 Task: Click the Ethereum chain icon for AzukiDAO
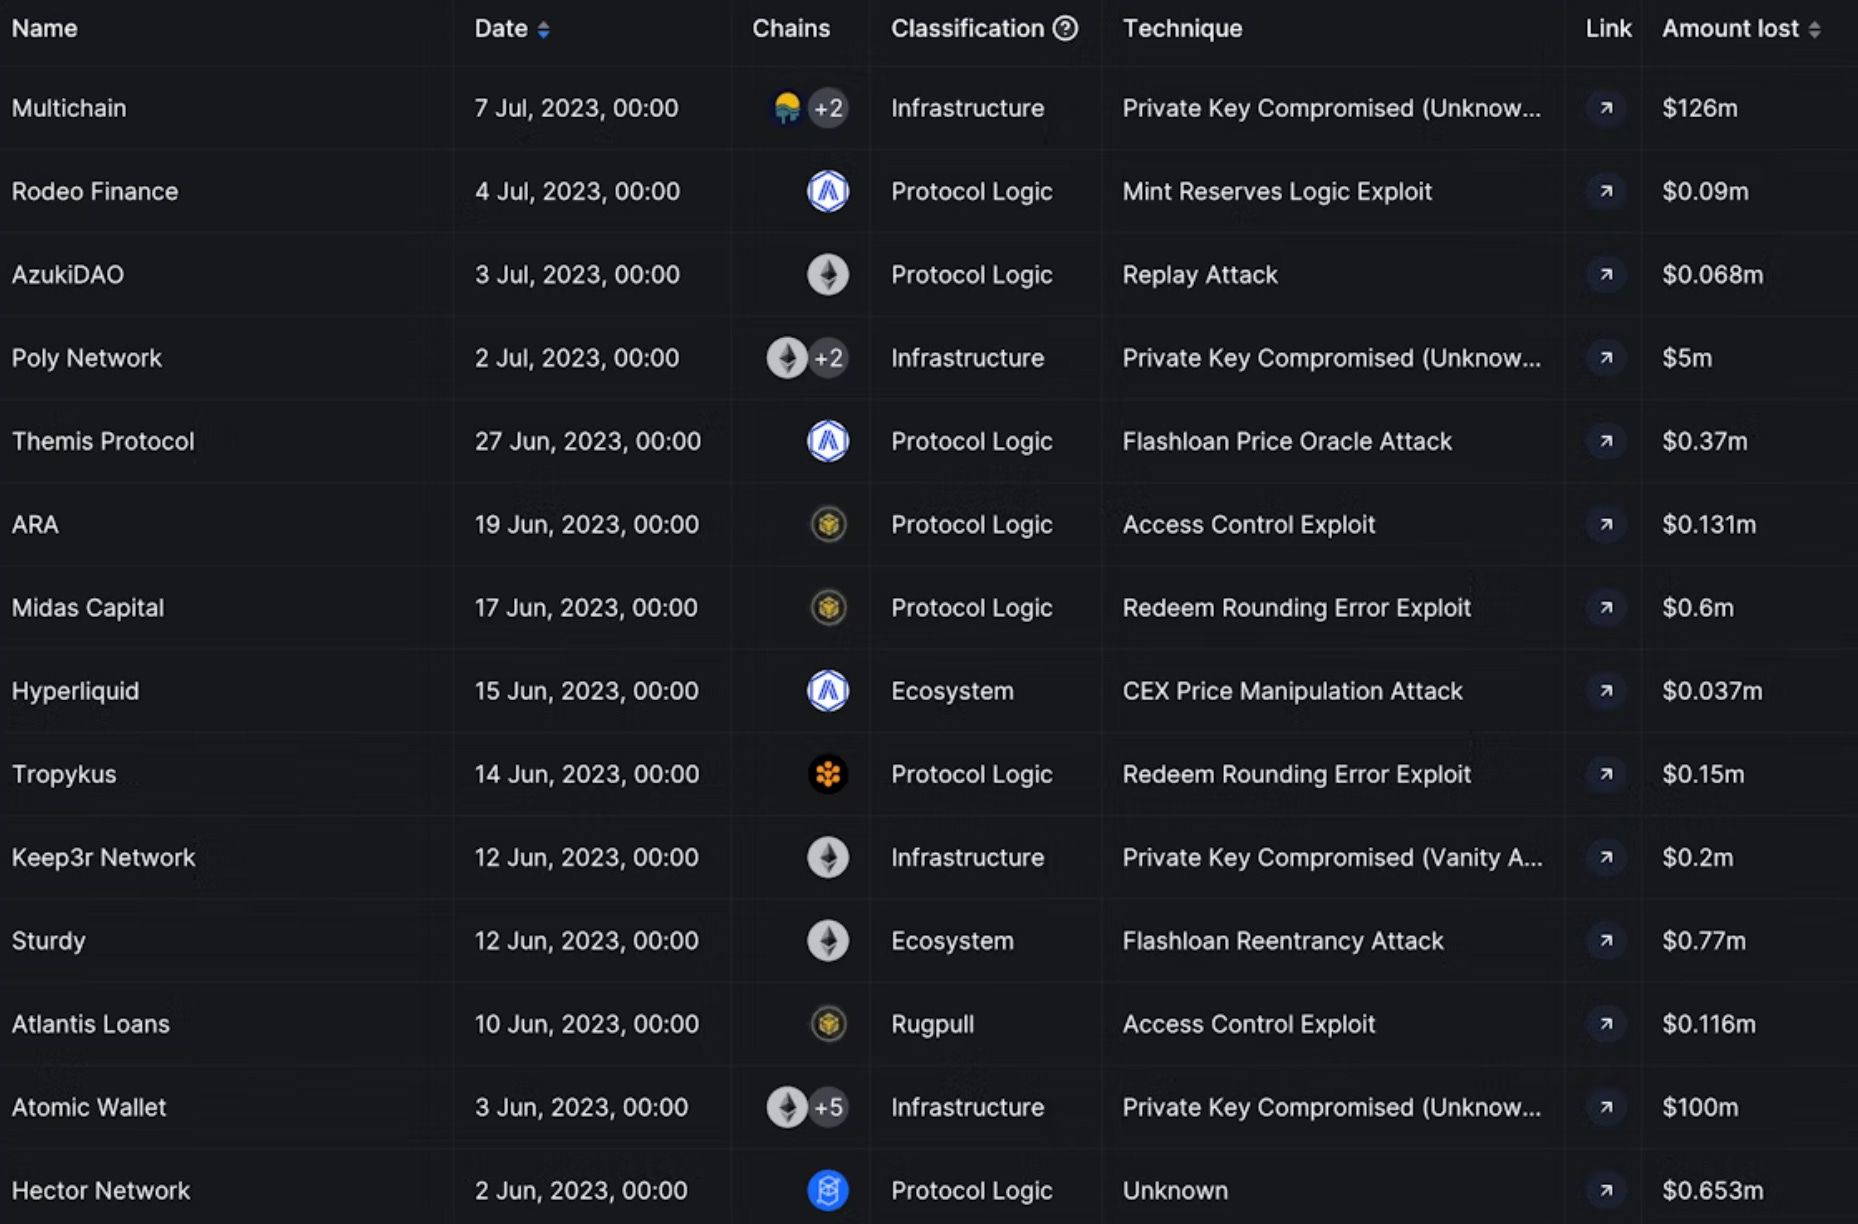pos(828,274)
